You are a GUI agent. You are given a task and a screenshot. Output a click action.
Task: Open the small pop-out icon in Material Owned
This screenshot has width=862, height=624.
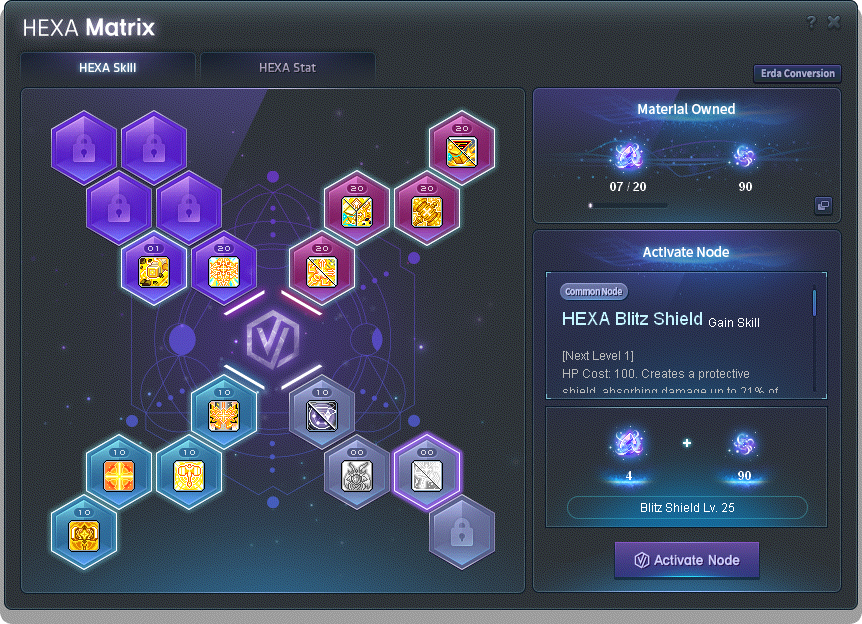(x=823, y=206)
